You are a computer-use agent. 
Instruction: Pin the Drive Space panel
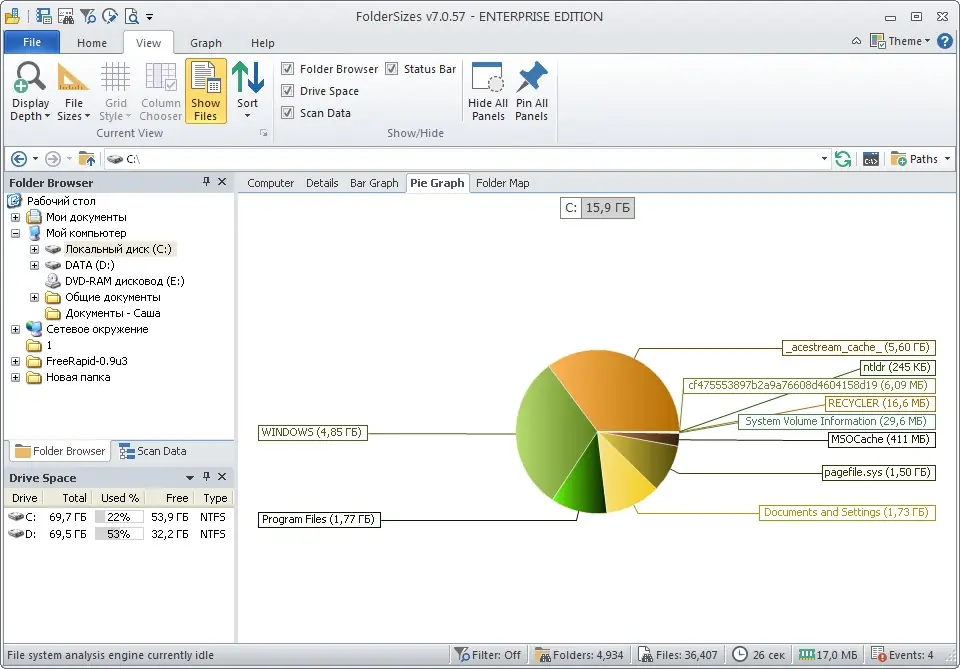click(x=206, y=477)
